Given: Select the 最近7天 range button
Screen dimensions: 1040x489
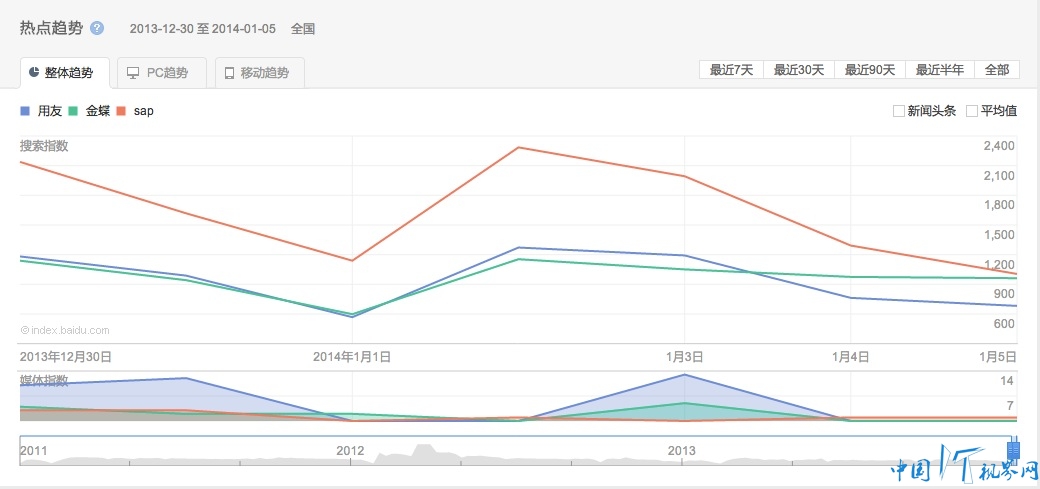Looking at the screenshot, I should [x=732, y=70].
